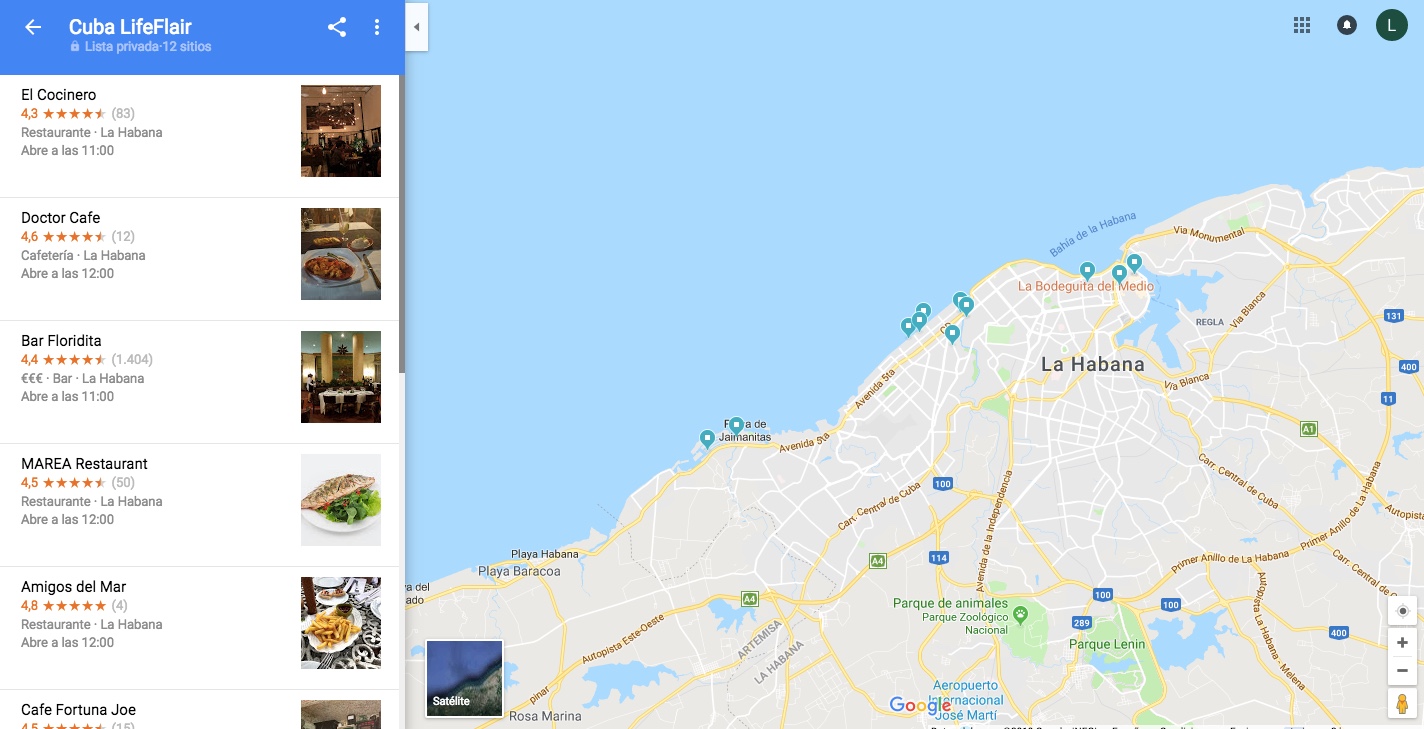Zoom in on the map
Screen dimensions: 1424x729
pyautogui.click(x=1402, y=643)
